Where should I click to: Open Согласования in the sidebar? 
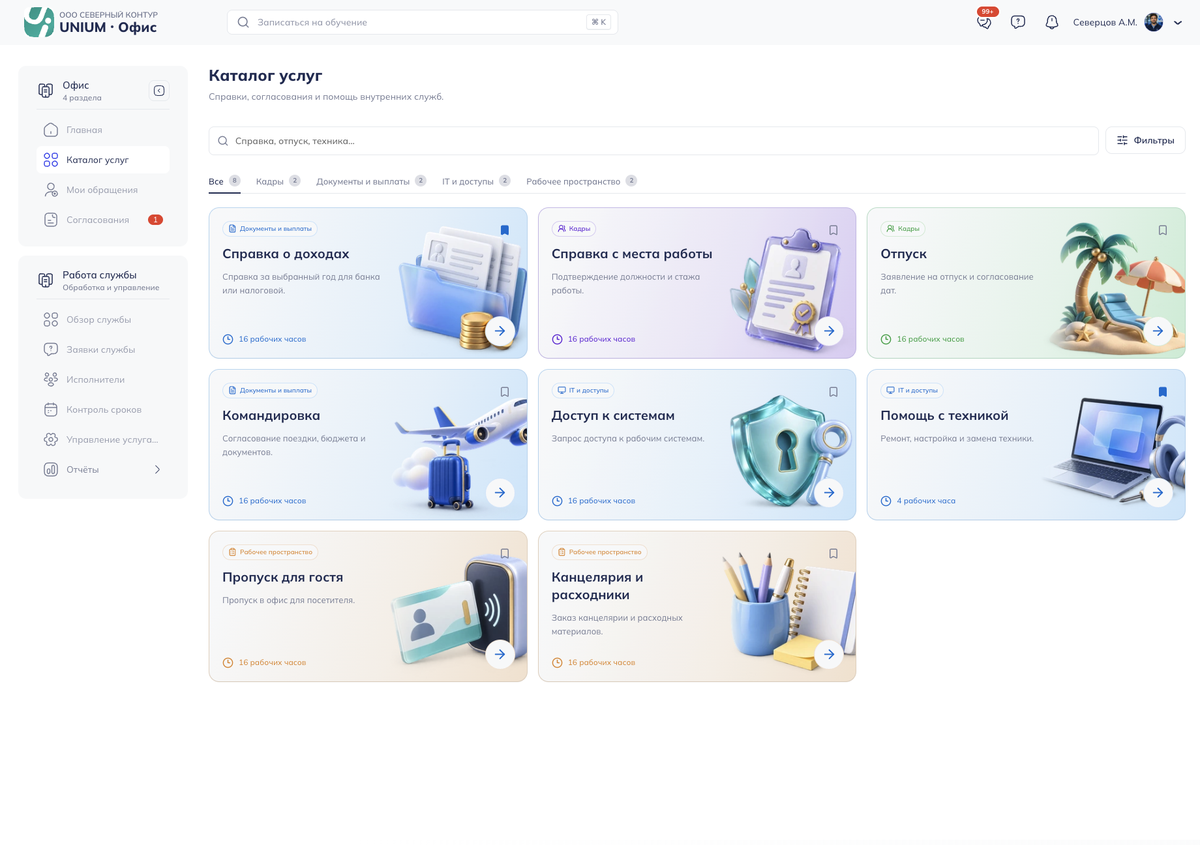pyautogui.click(x=103, y=220)
